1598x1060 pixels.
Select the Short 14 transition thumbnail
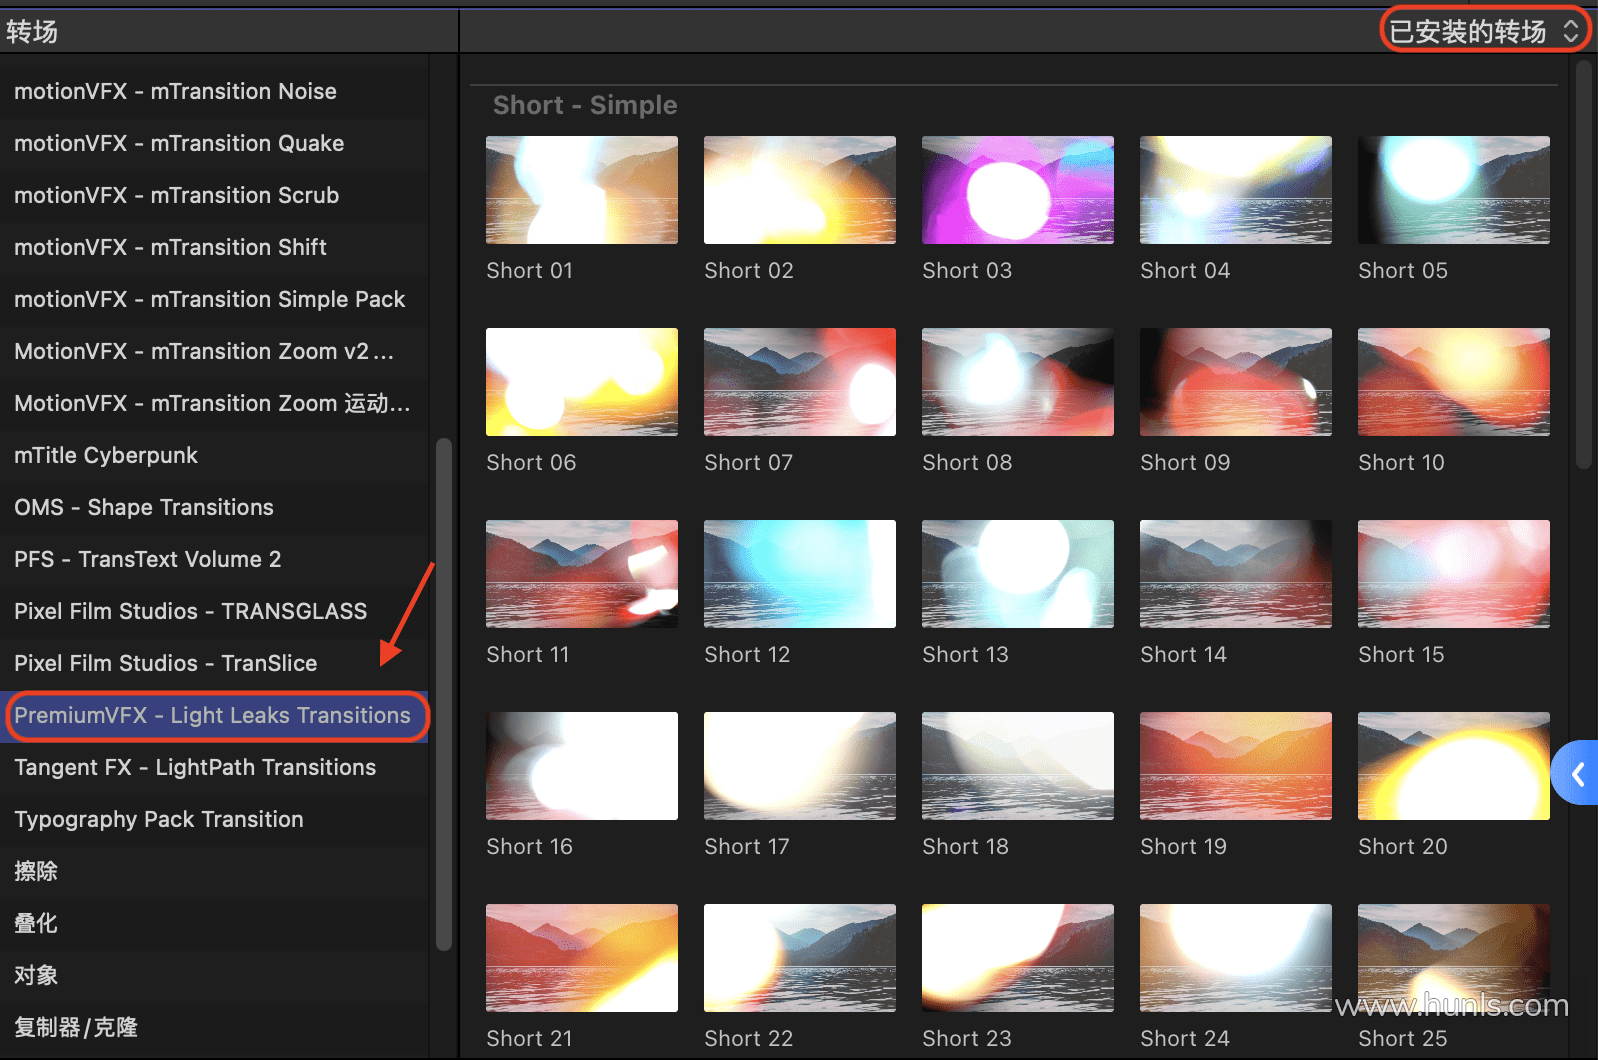click(1236, 574)
